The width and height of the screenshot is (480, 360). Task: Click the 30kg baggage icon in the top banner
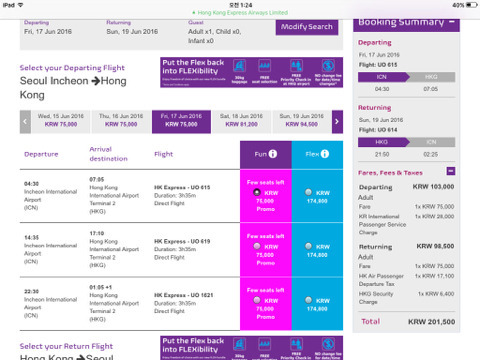(239, 66)
